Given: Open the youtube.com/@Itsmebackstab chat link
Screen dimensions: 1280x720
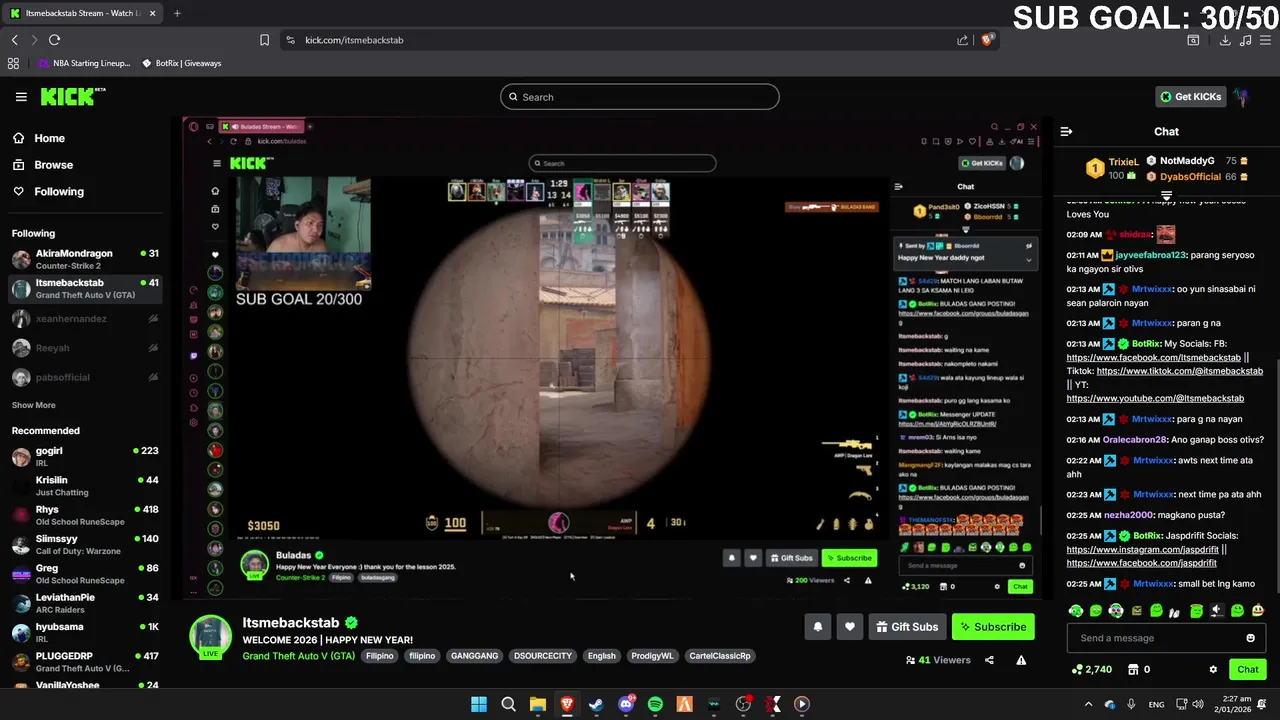Looking at the screenshot, I should (1155, 398).
